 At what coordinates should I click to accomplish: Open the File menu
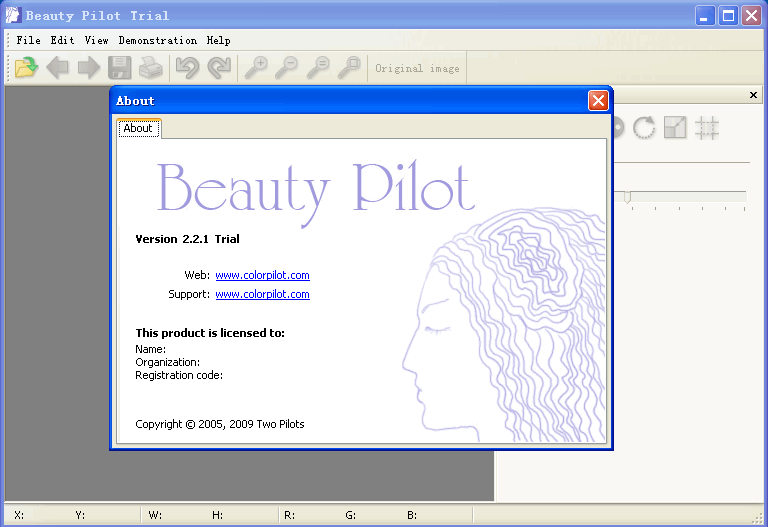tap(28, 40)
